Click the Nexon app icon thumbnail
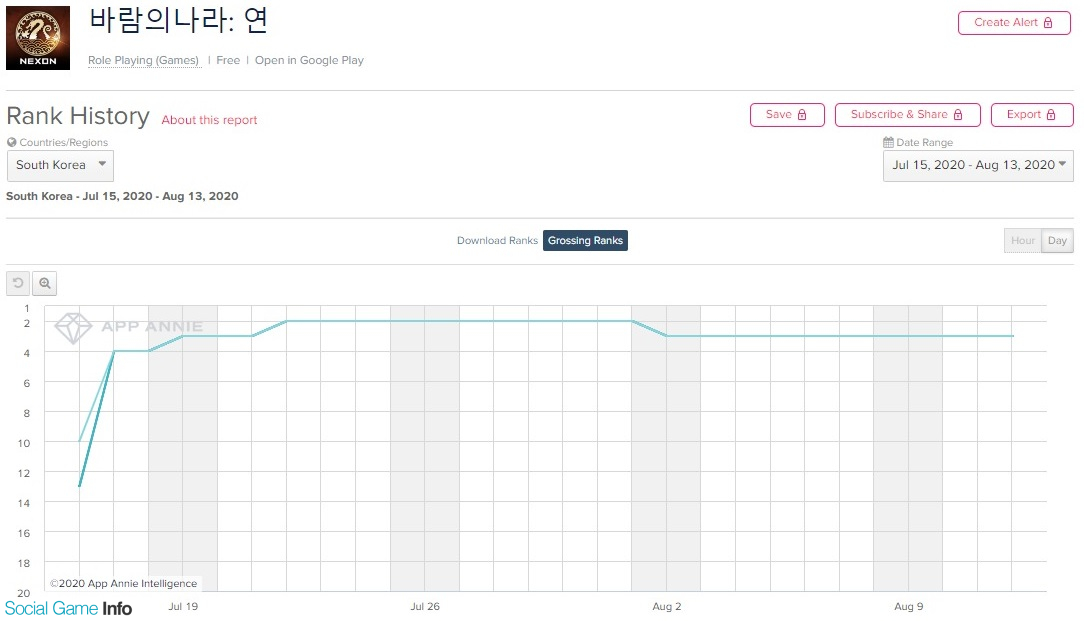Viewport: 1084px width, 621px height. tap(38, 38)
